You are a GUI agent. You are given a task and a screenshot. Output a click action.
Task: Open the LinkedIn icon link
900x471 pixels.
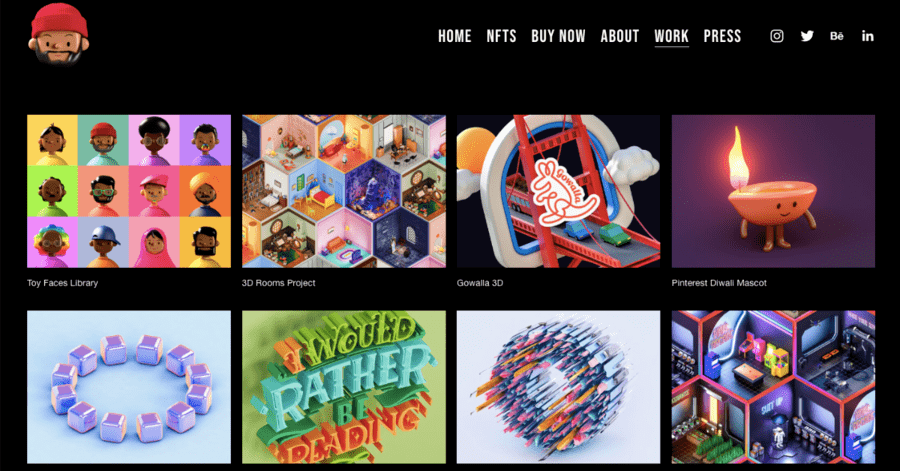coord(867,36)
